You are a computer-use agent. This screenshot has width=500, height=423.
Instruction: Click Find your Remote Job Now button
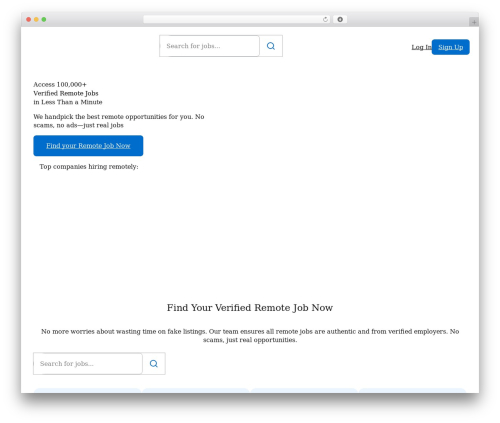tap(88, 146)
